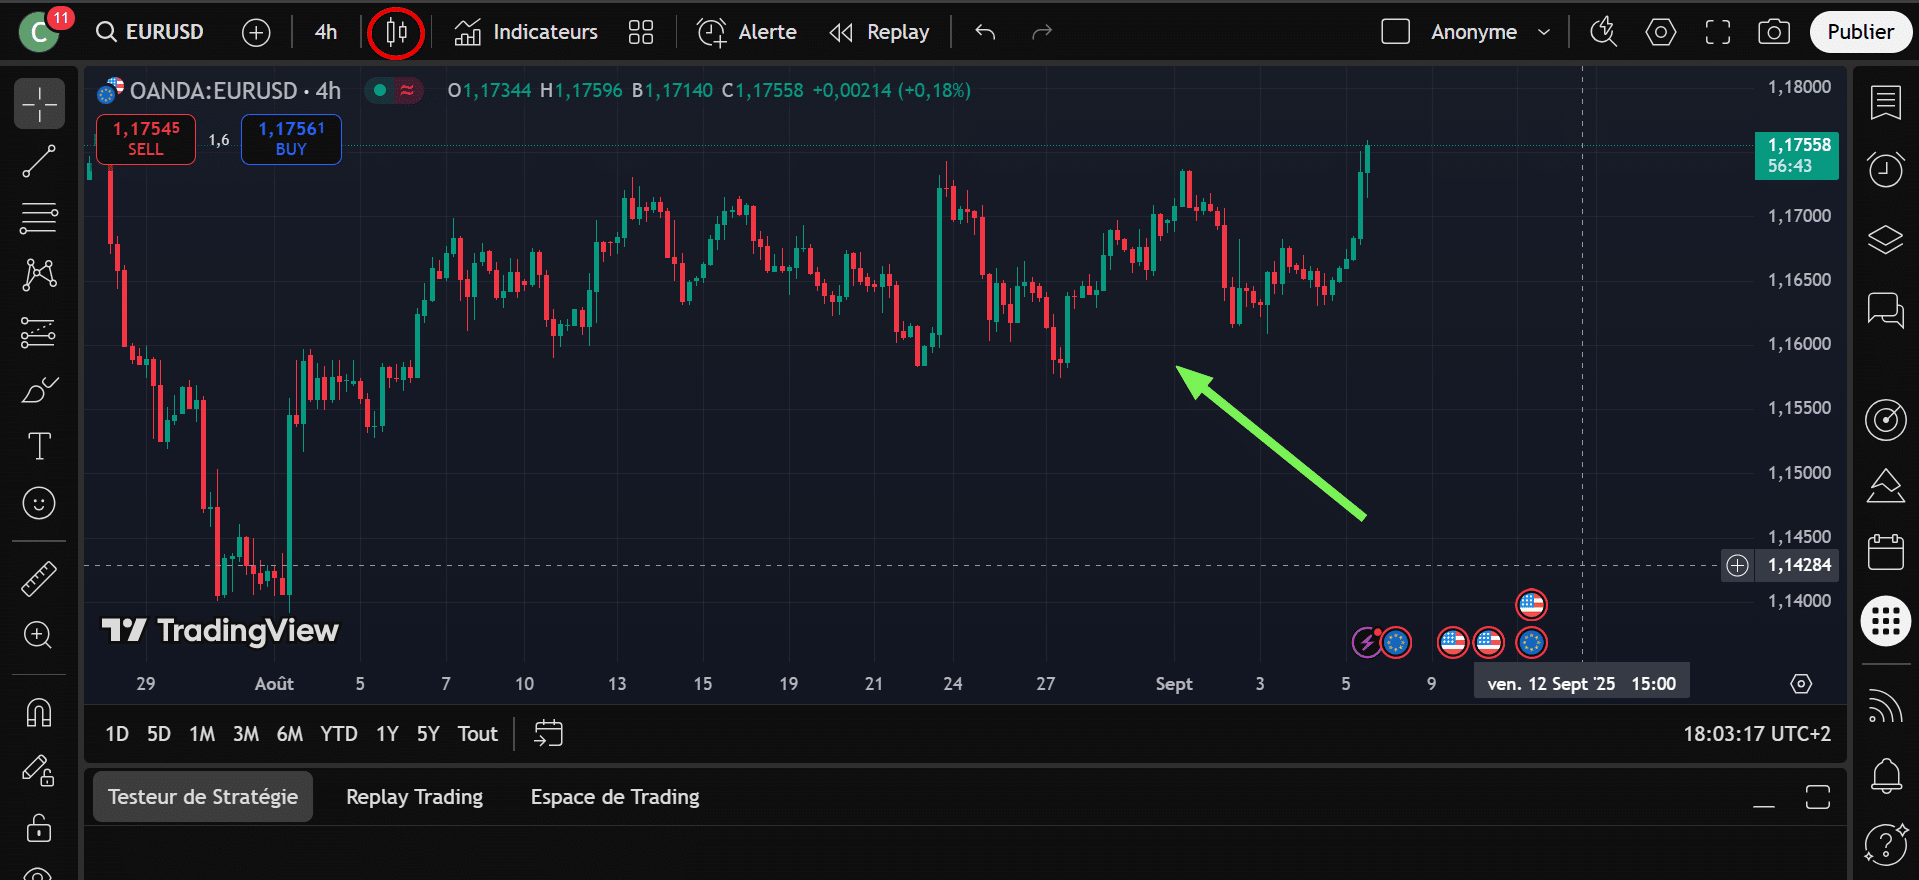Click the SELL price button
The width and height of the screenshot is (1919, 880).
(146, 139)
